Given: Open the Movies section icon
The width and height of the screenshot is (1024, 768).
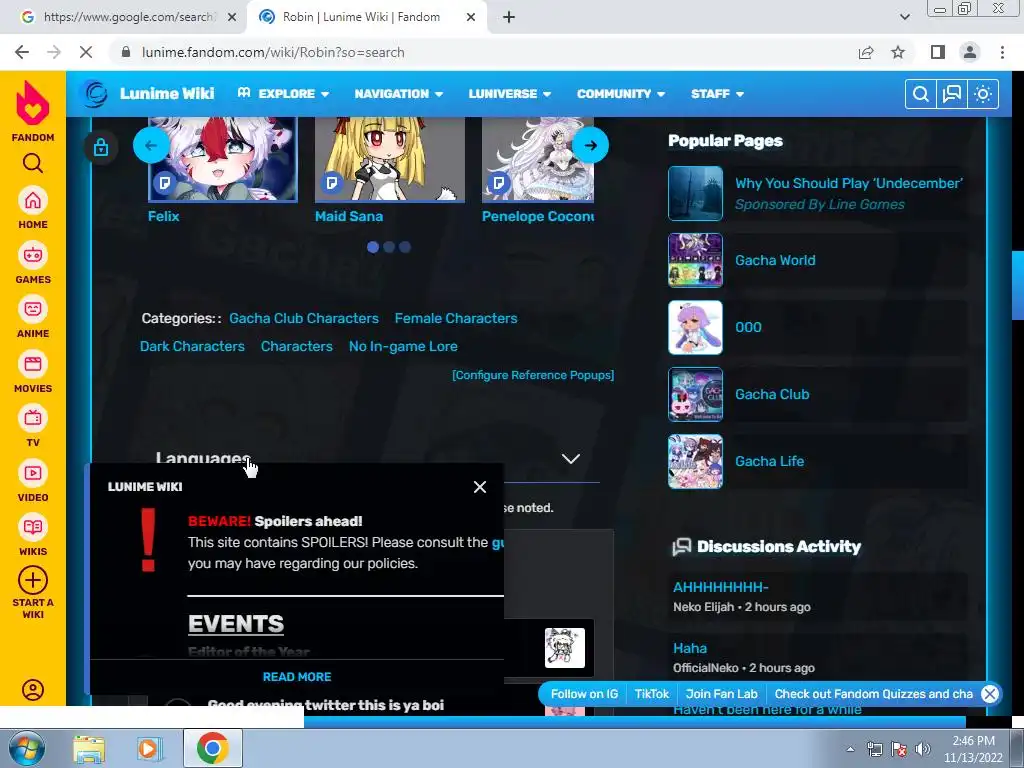Looking at the screenshot, I should 33,364.
